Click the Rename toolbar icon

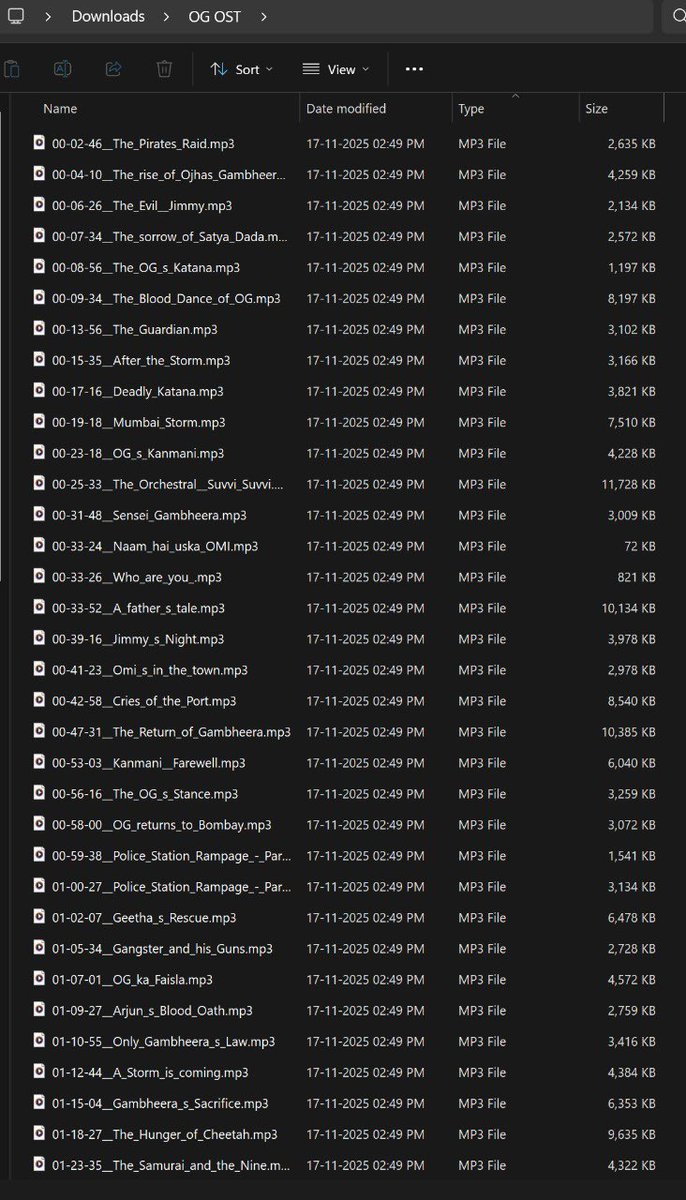point(62,69)
